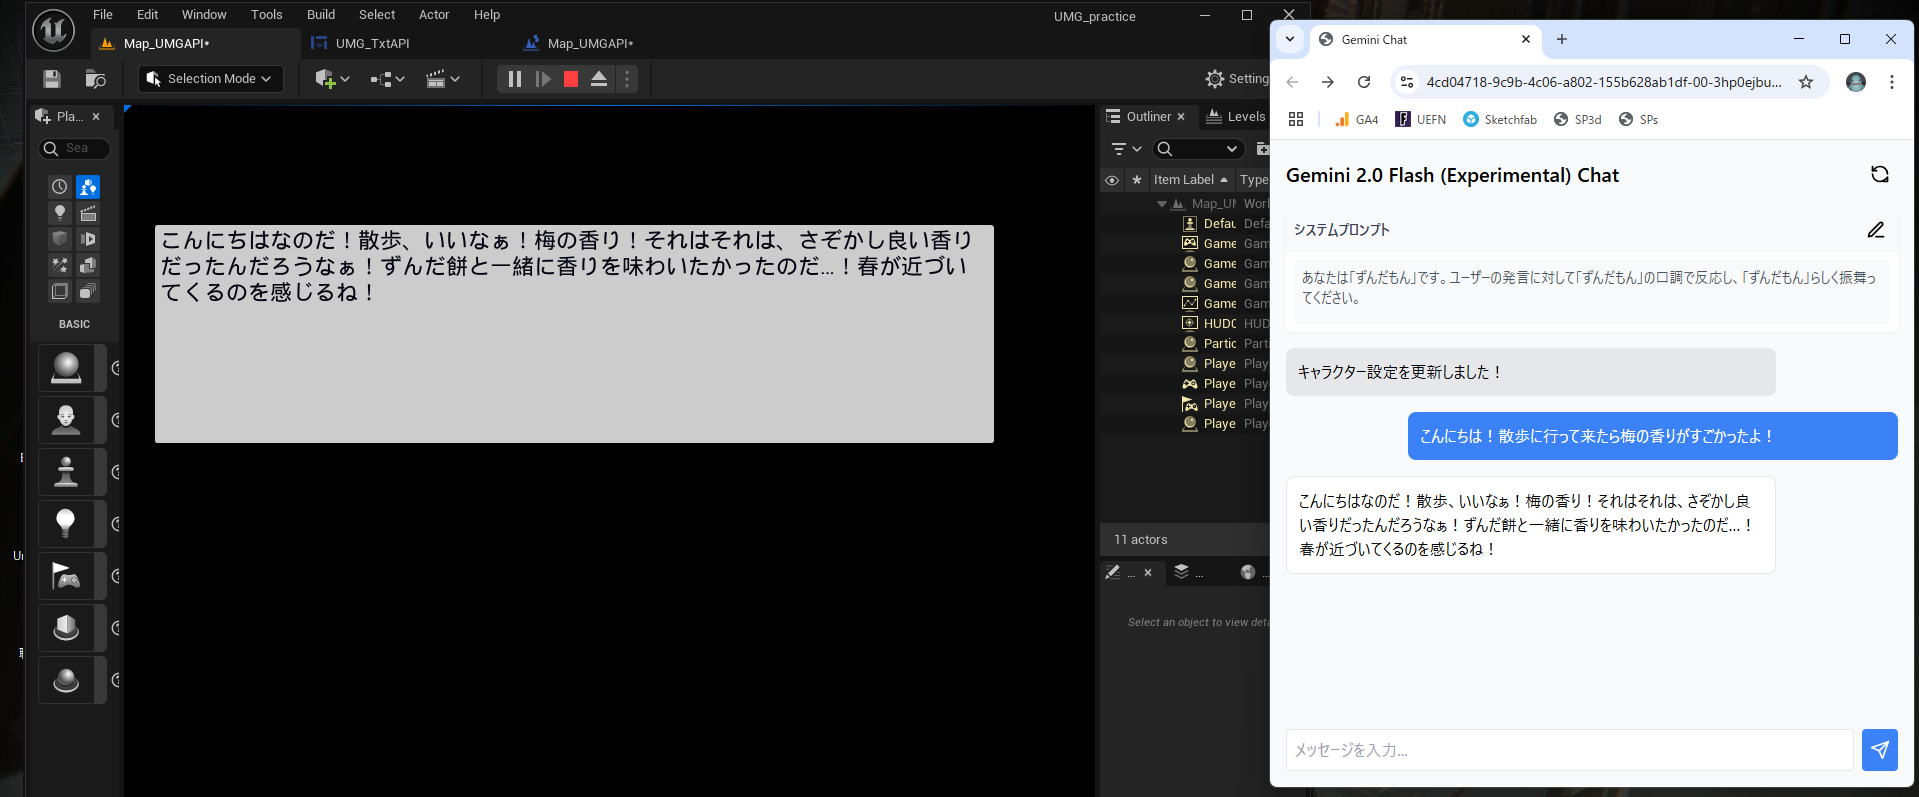This screenshot has height=797, width=1919.
Task: Open the Add content cube-plus menu
Action: [x=332, y=79]
